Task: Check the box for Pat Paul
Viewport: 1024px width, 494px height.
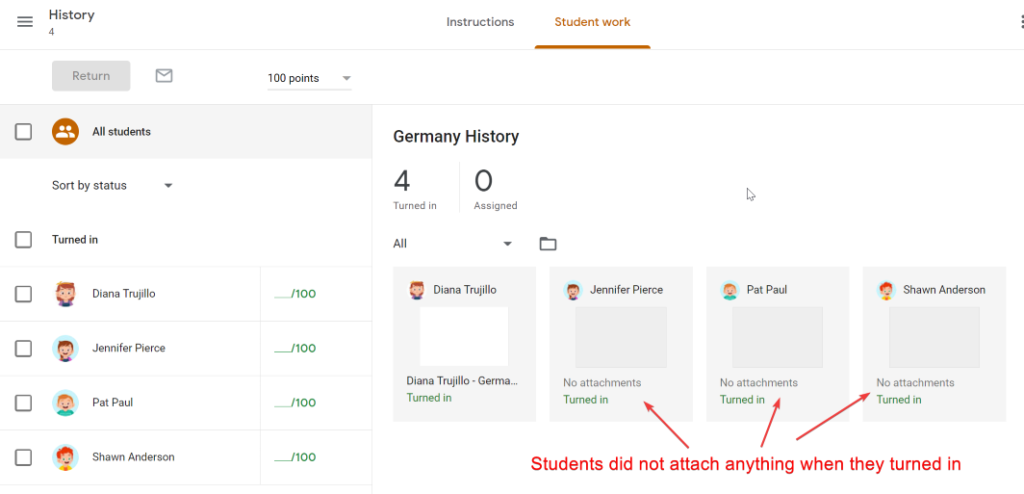Action: 24,403
